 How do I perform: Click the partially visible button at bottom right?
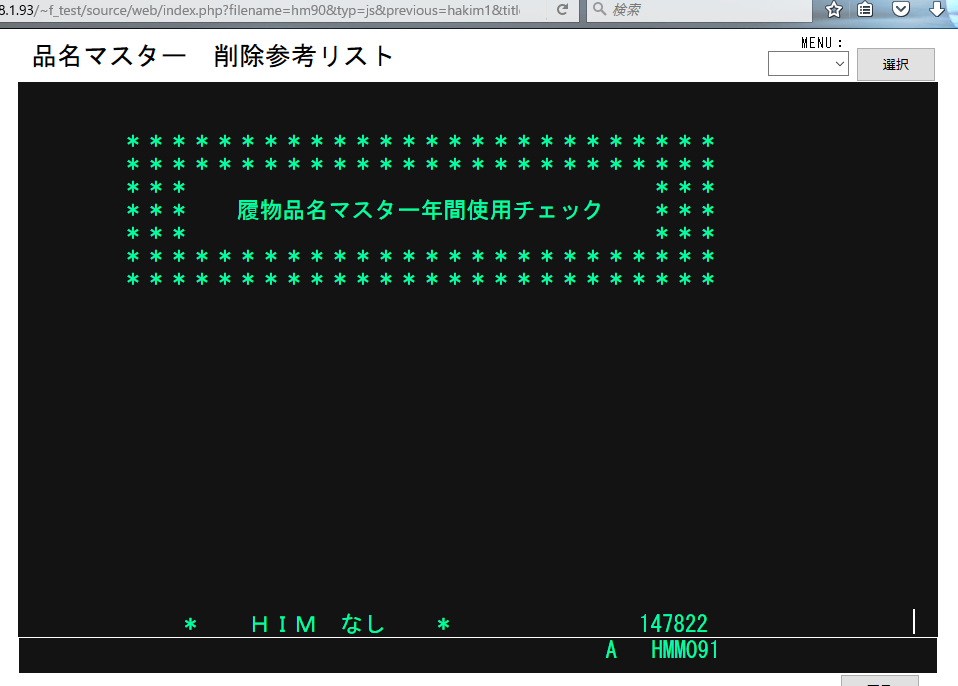point(879,681)
